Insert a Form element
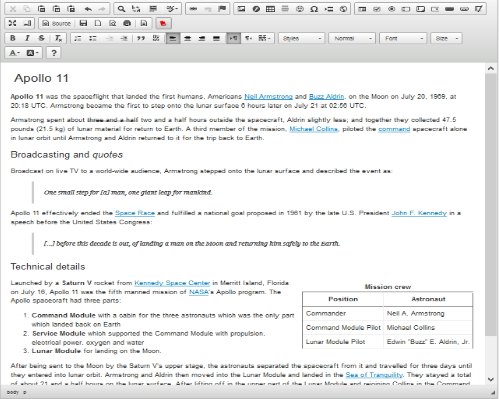The width and height of the screenshot is (499, 399). [x=362, y=9]
